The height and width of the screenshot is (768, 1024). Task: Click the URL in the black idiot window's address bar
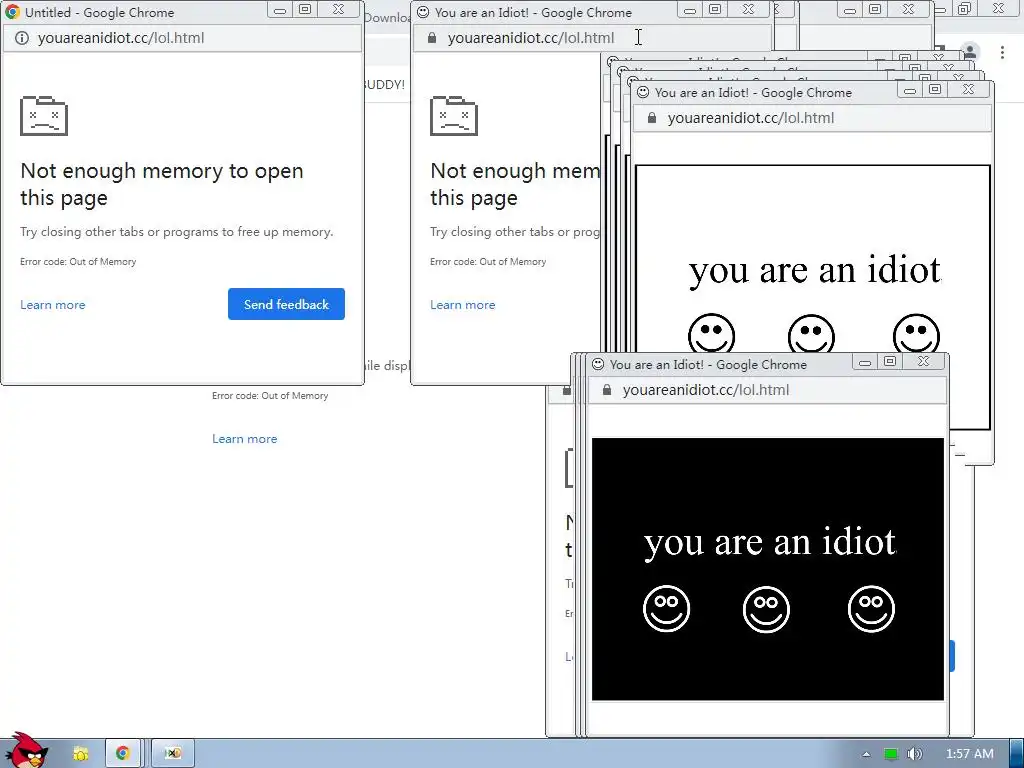pos(705,390)
